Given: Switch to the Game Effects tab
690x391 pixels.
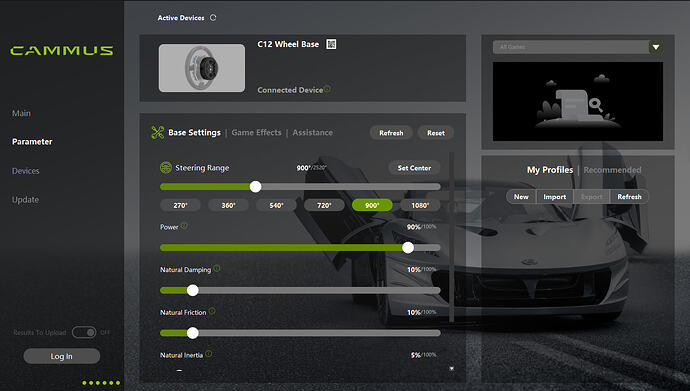Looking at the screenshot, I should point(257,132).
